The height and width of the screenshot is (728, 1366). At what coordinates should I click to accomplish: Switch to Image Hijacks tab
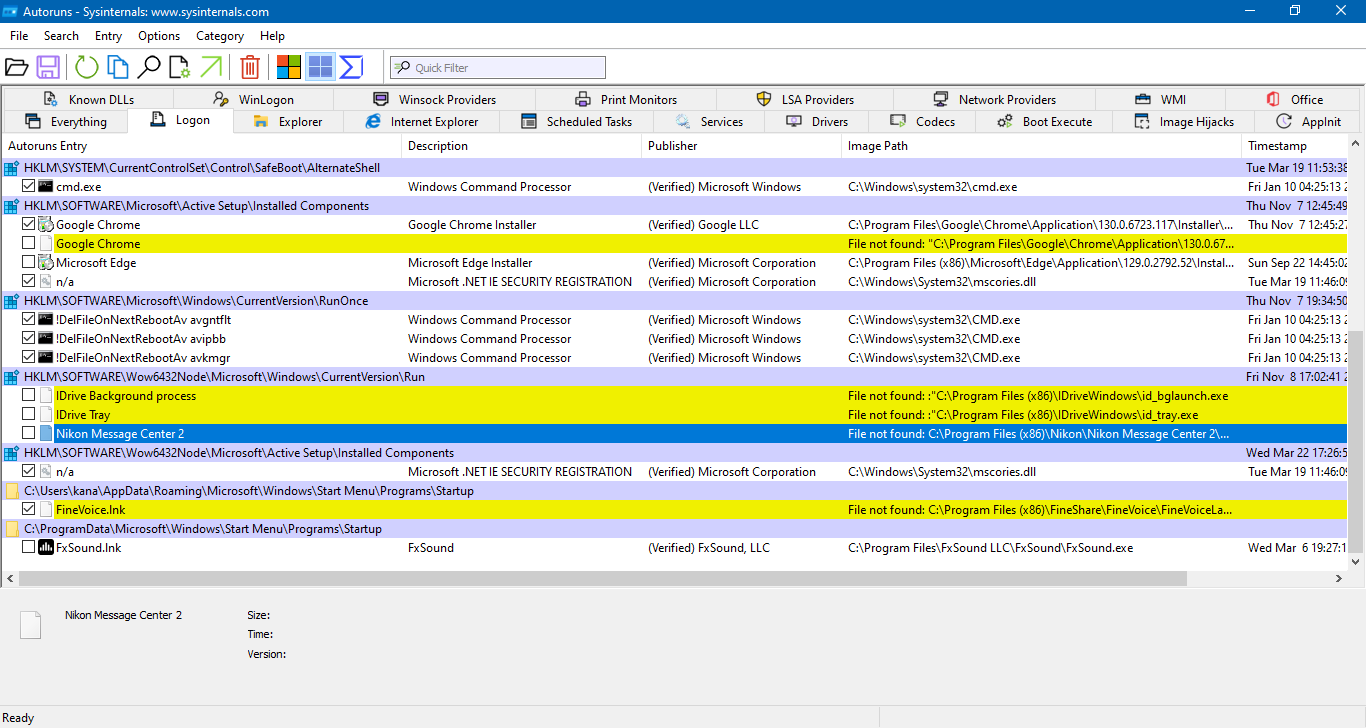click(x=1184, y=122)
